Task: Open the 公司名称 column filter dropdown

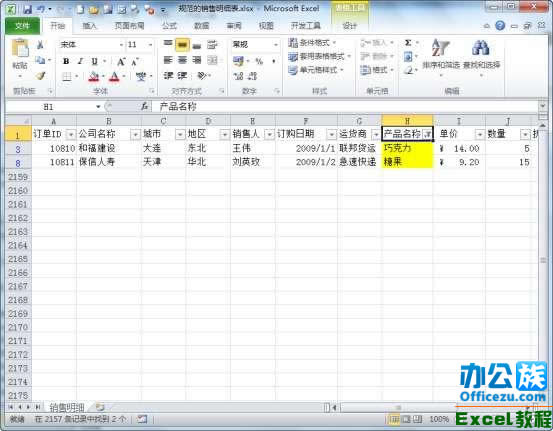Action: tap(135, 134)
